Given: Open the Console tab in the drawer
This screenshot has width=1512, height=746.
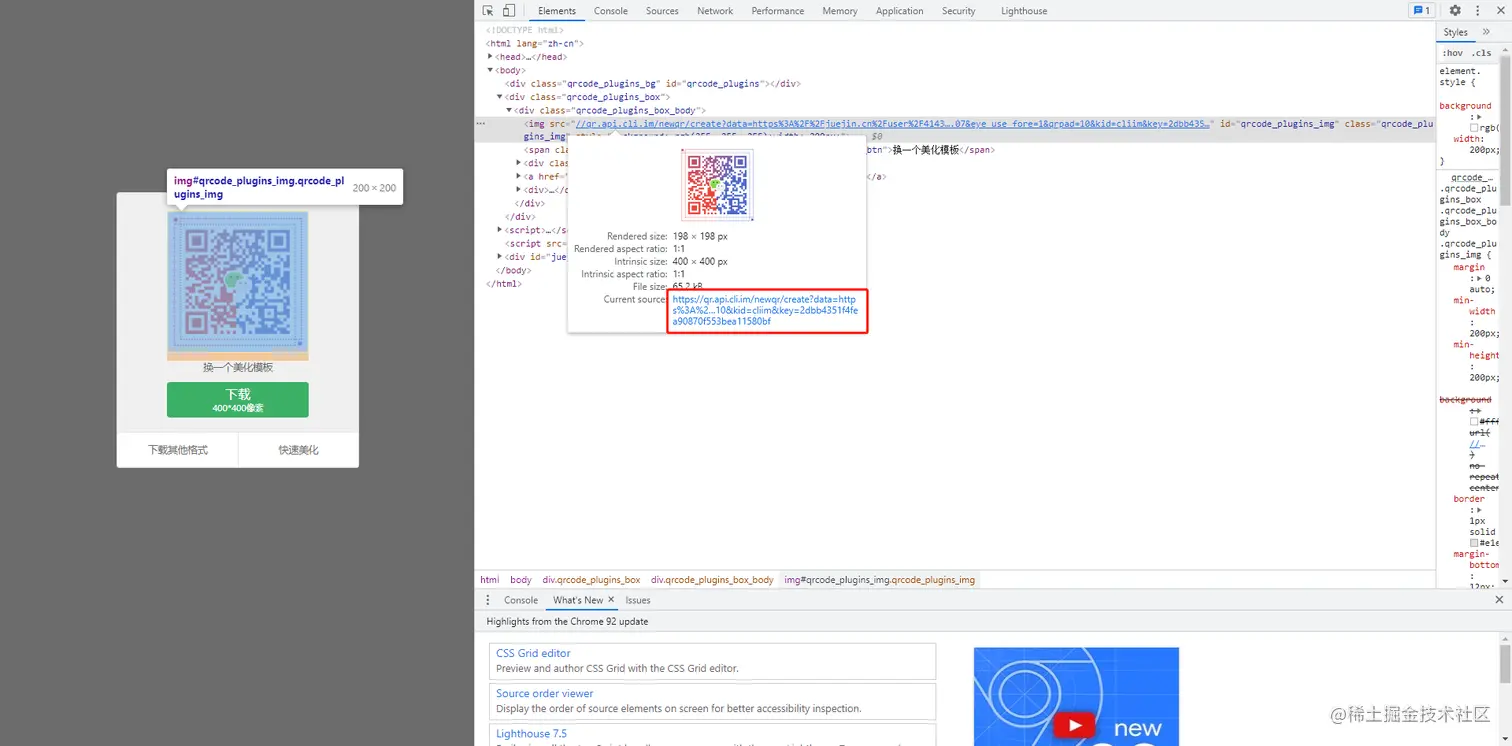Looking at the screenshot, I should tap(521, 600).
